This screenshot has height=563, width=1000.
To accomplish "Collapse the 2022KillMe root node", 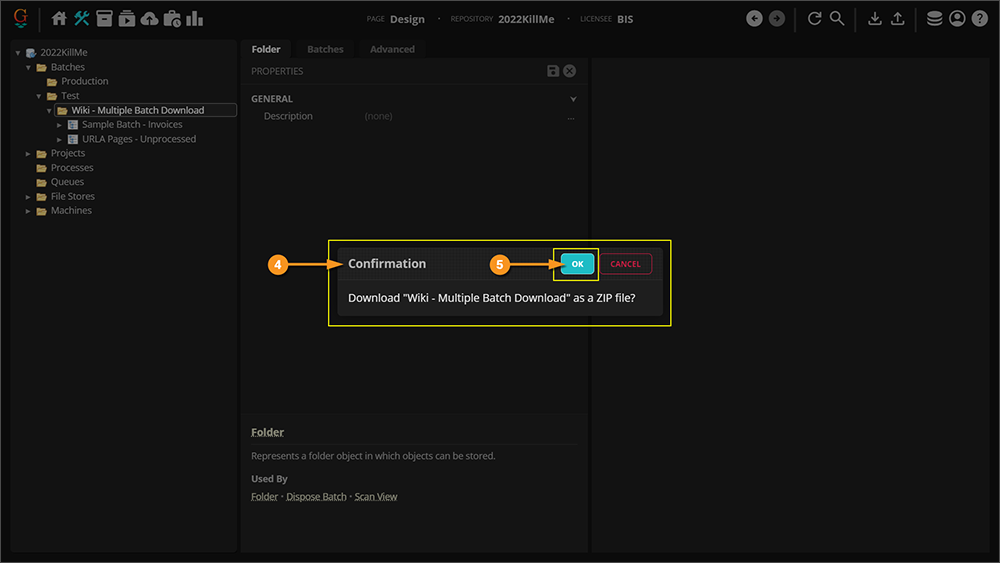I will (x=18, y=53).
